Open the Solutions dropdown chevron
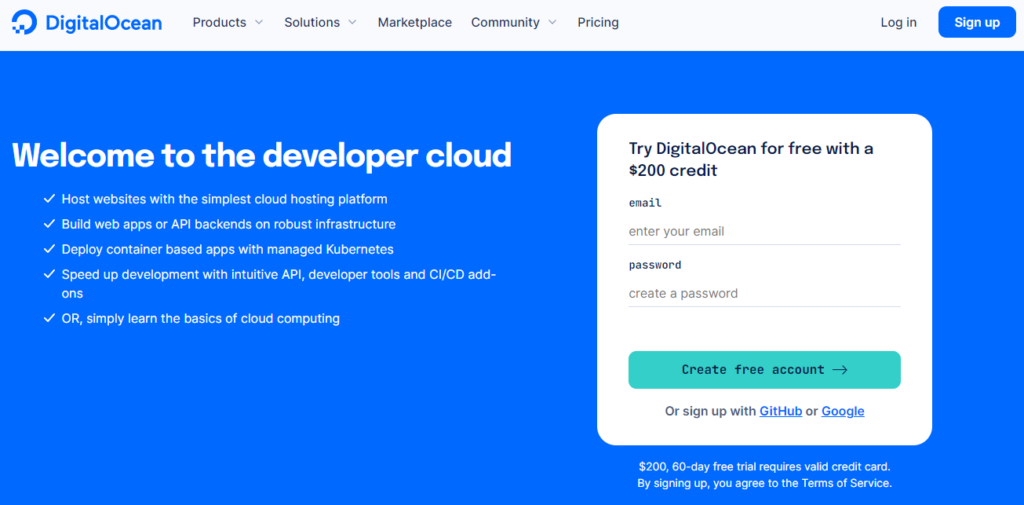 click(x=352, y=22)
